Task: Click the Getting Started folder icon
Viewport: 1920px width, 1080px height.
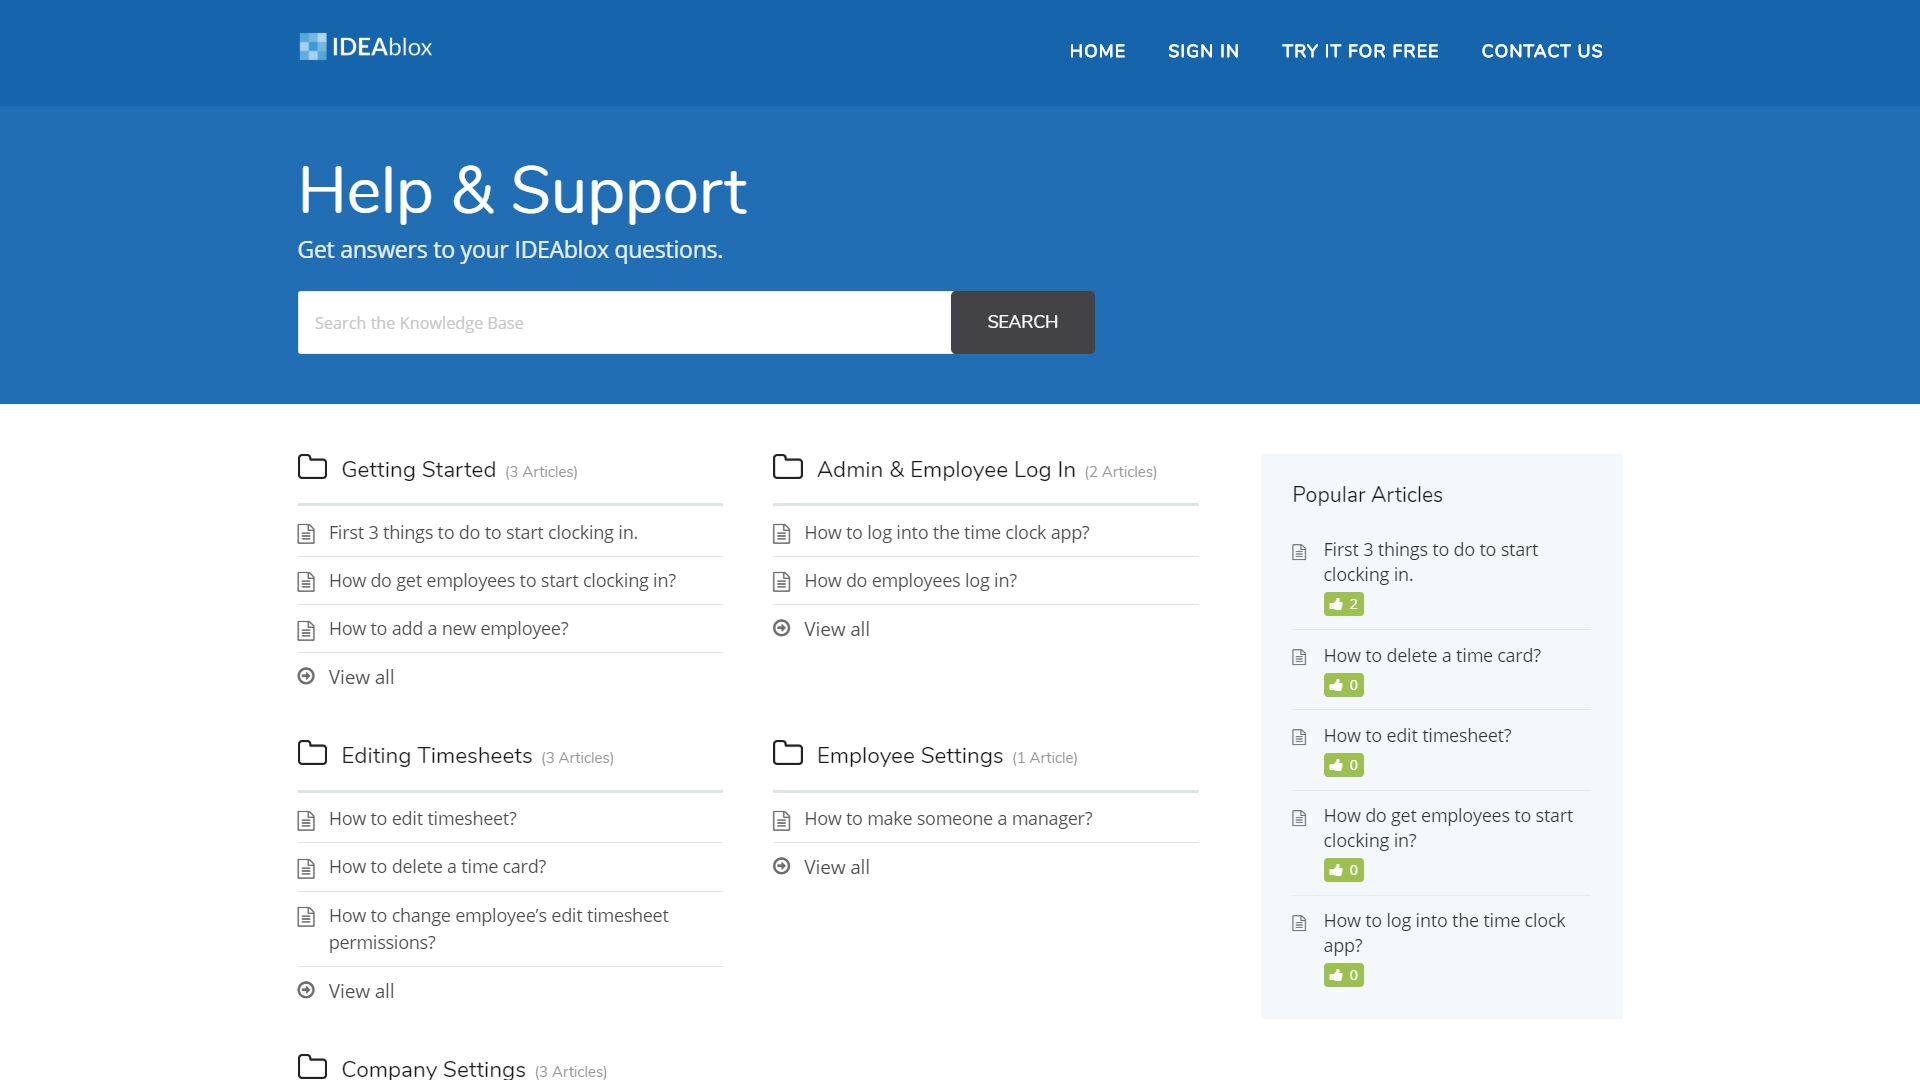Action: (312, 467)
